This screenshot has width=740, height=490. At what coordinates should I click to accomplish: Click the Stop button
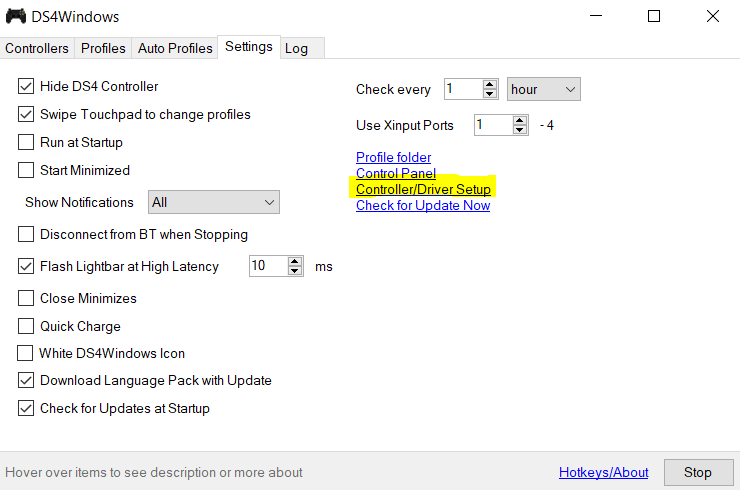(x=698, y=473)
